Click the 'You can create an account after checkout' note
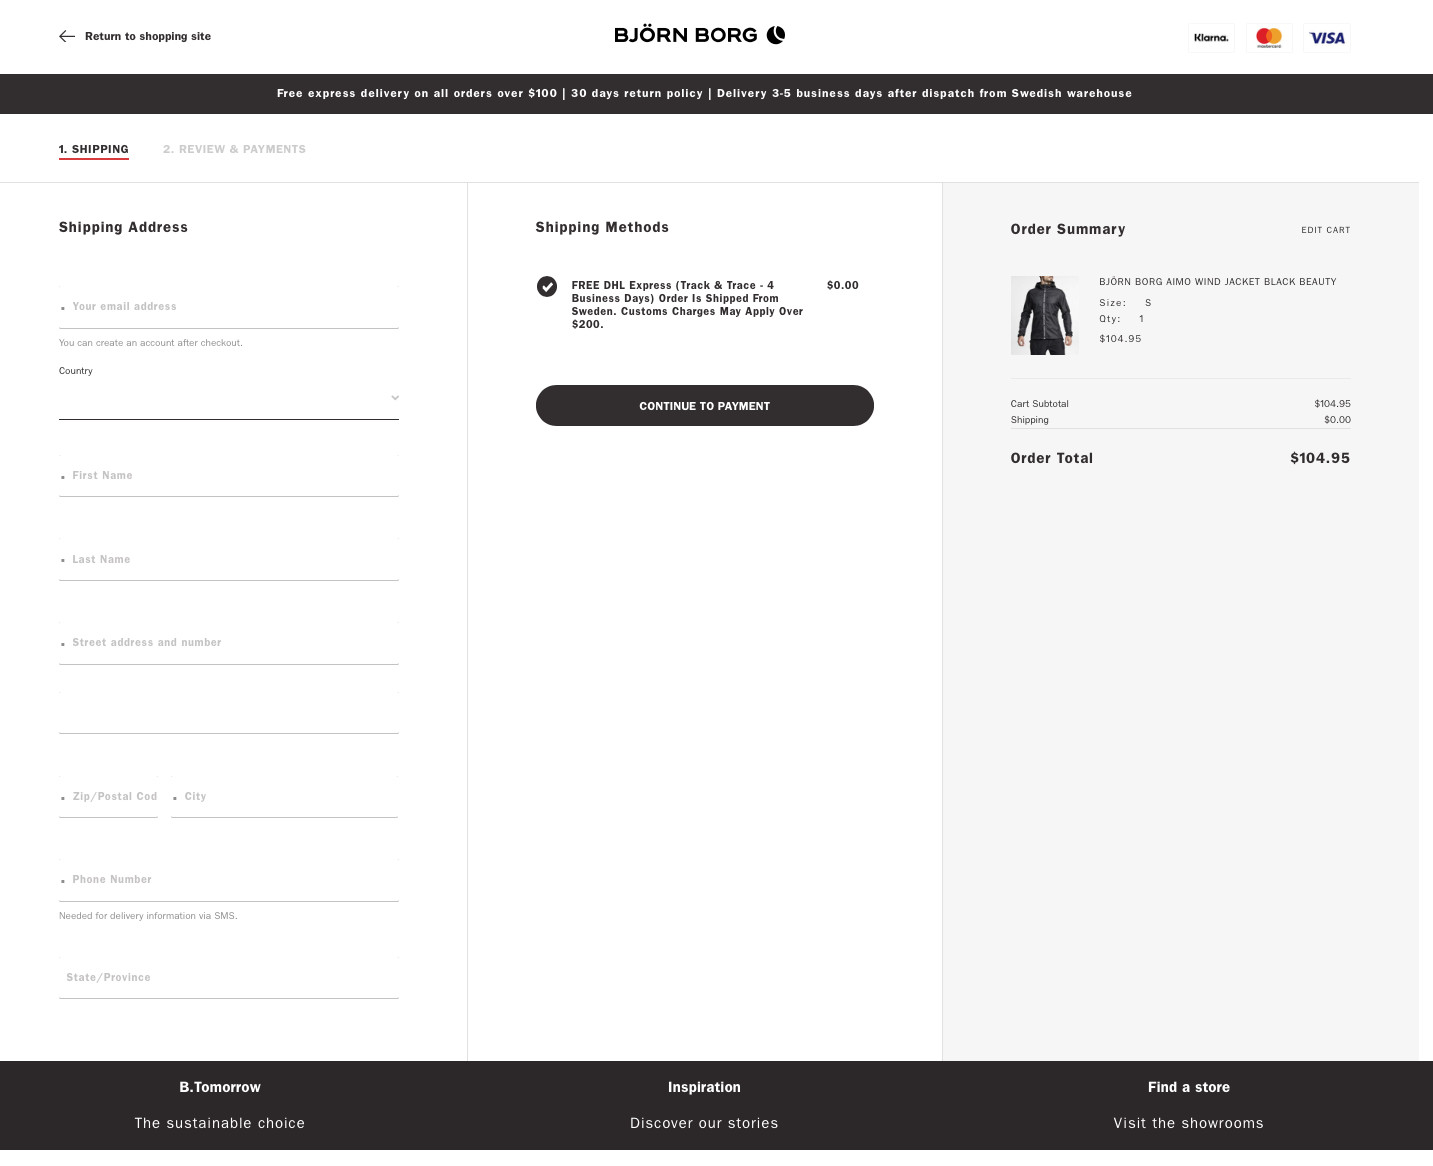This screenshot has width=1433, height=1166. (151, 343)
